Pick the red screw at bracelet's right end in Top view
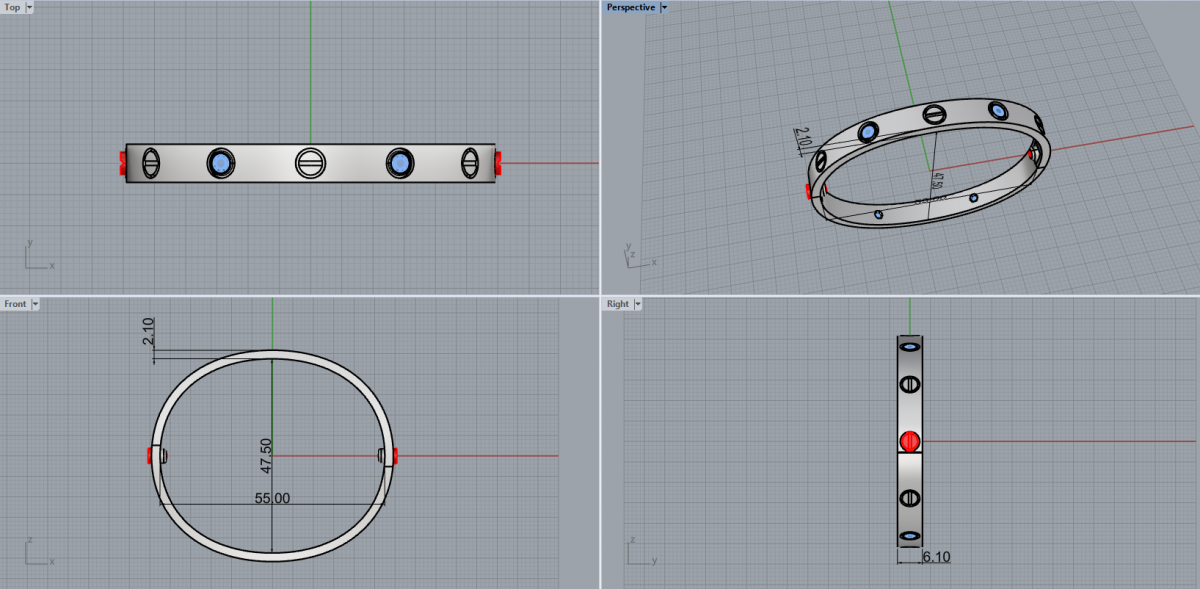The height and width of the screenshot is (589, 1200). [x=498, y=162]
